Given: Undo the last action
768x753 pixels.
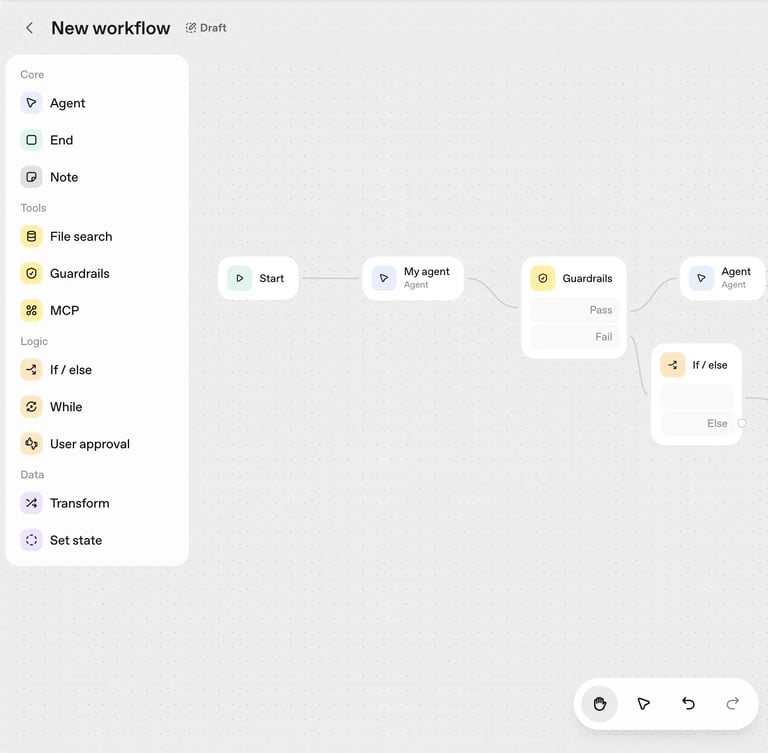Looking at the screenshot, I should 688,704.
